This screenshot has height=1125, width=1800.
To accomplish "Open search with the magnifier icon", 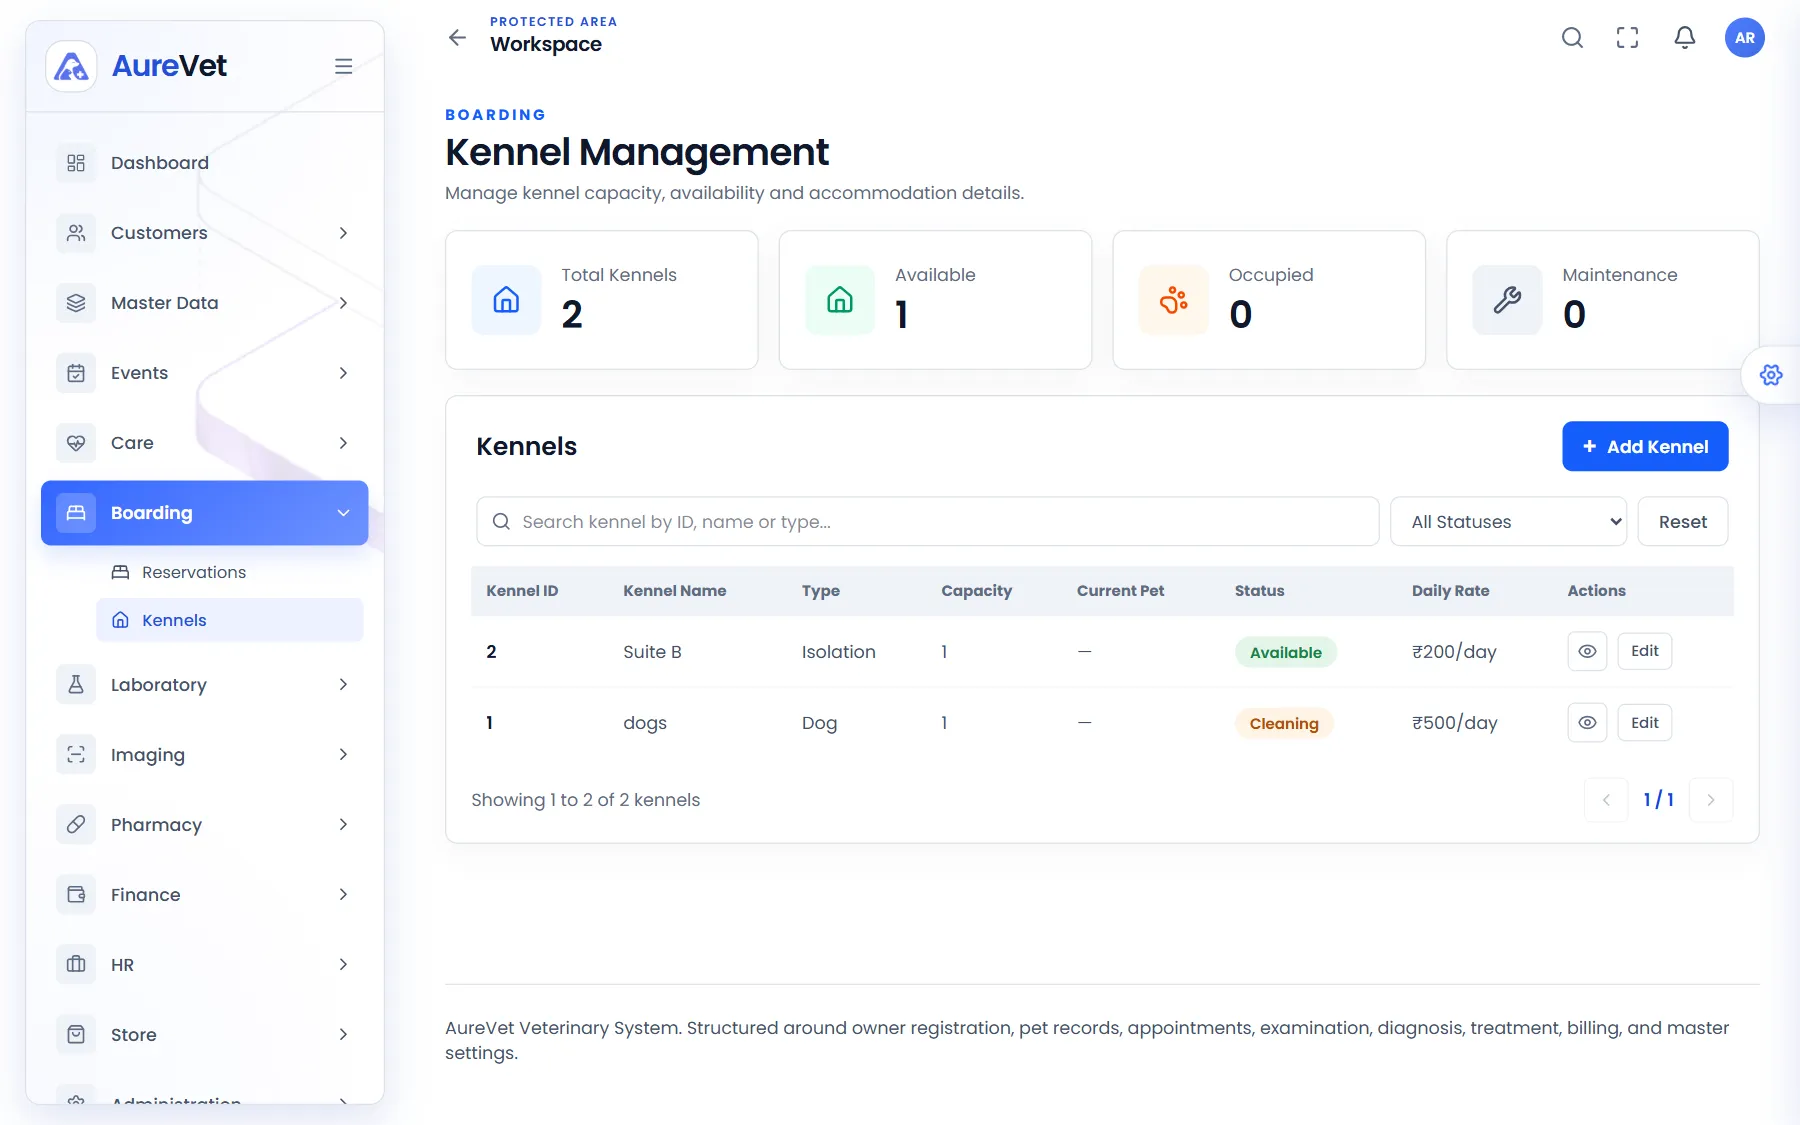I will [x=1572, y=37].
